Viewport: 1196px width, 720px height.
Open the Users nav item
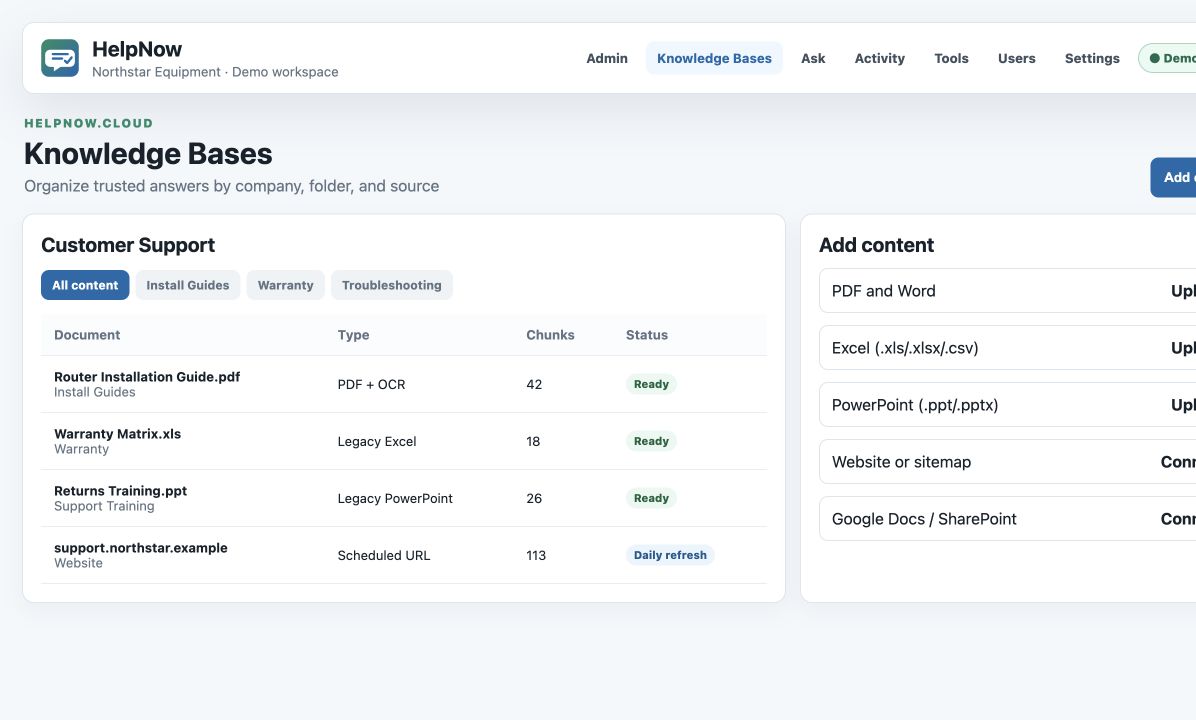coord(1016,58)
